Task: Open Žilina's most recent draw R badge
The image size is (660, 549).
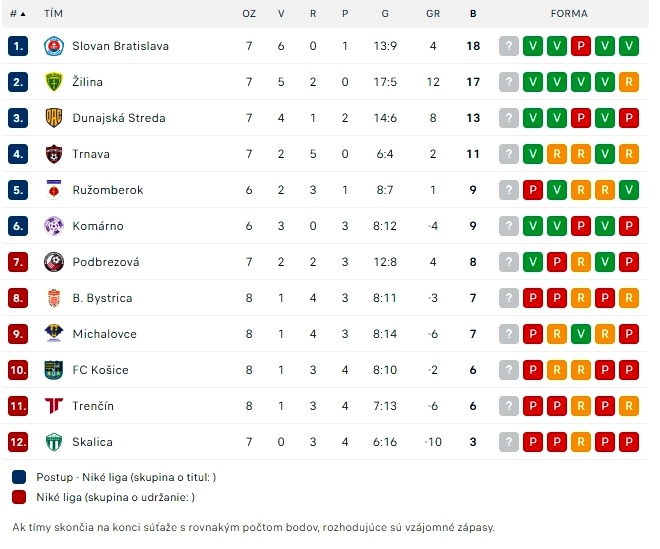Action: (x=629, y=82)
